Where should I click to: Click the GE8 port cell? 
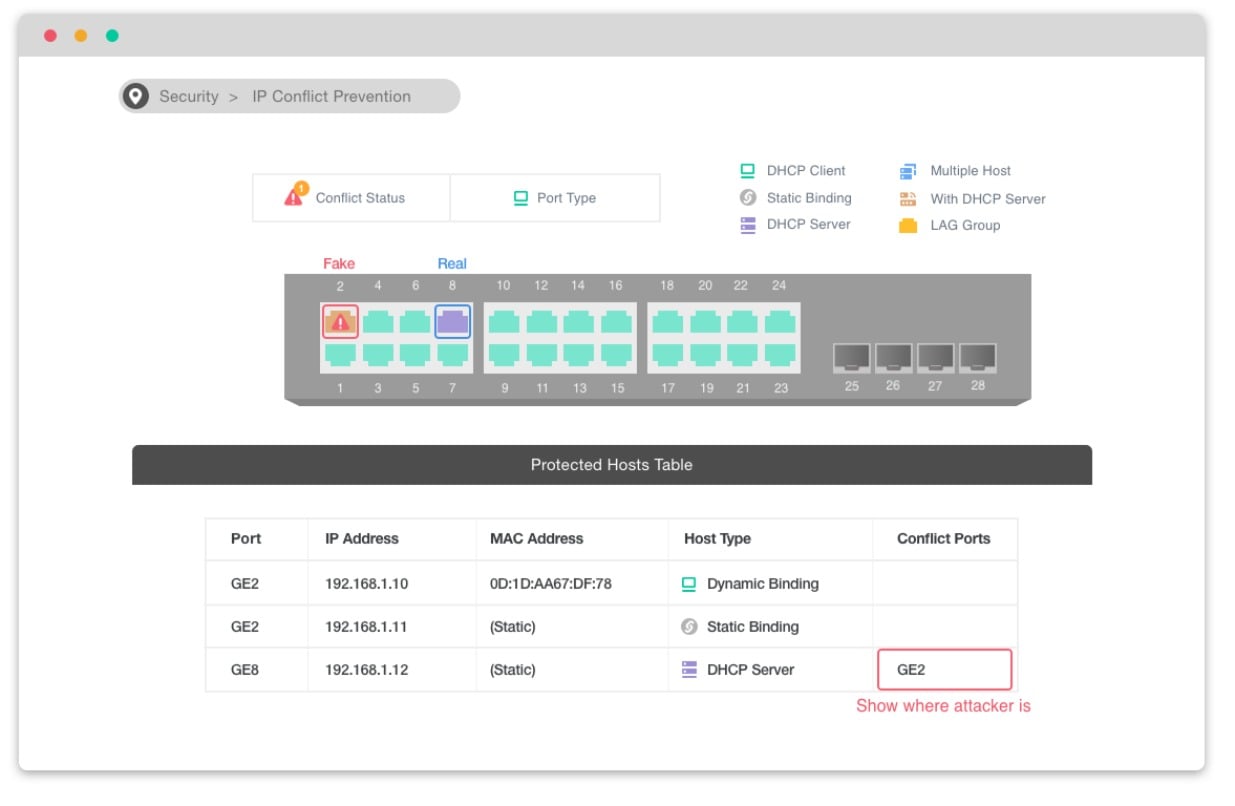click(245, 670)
